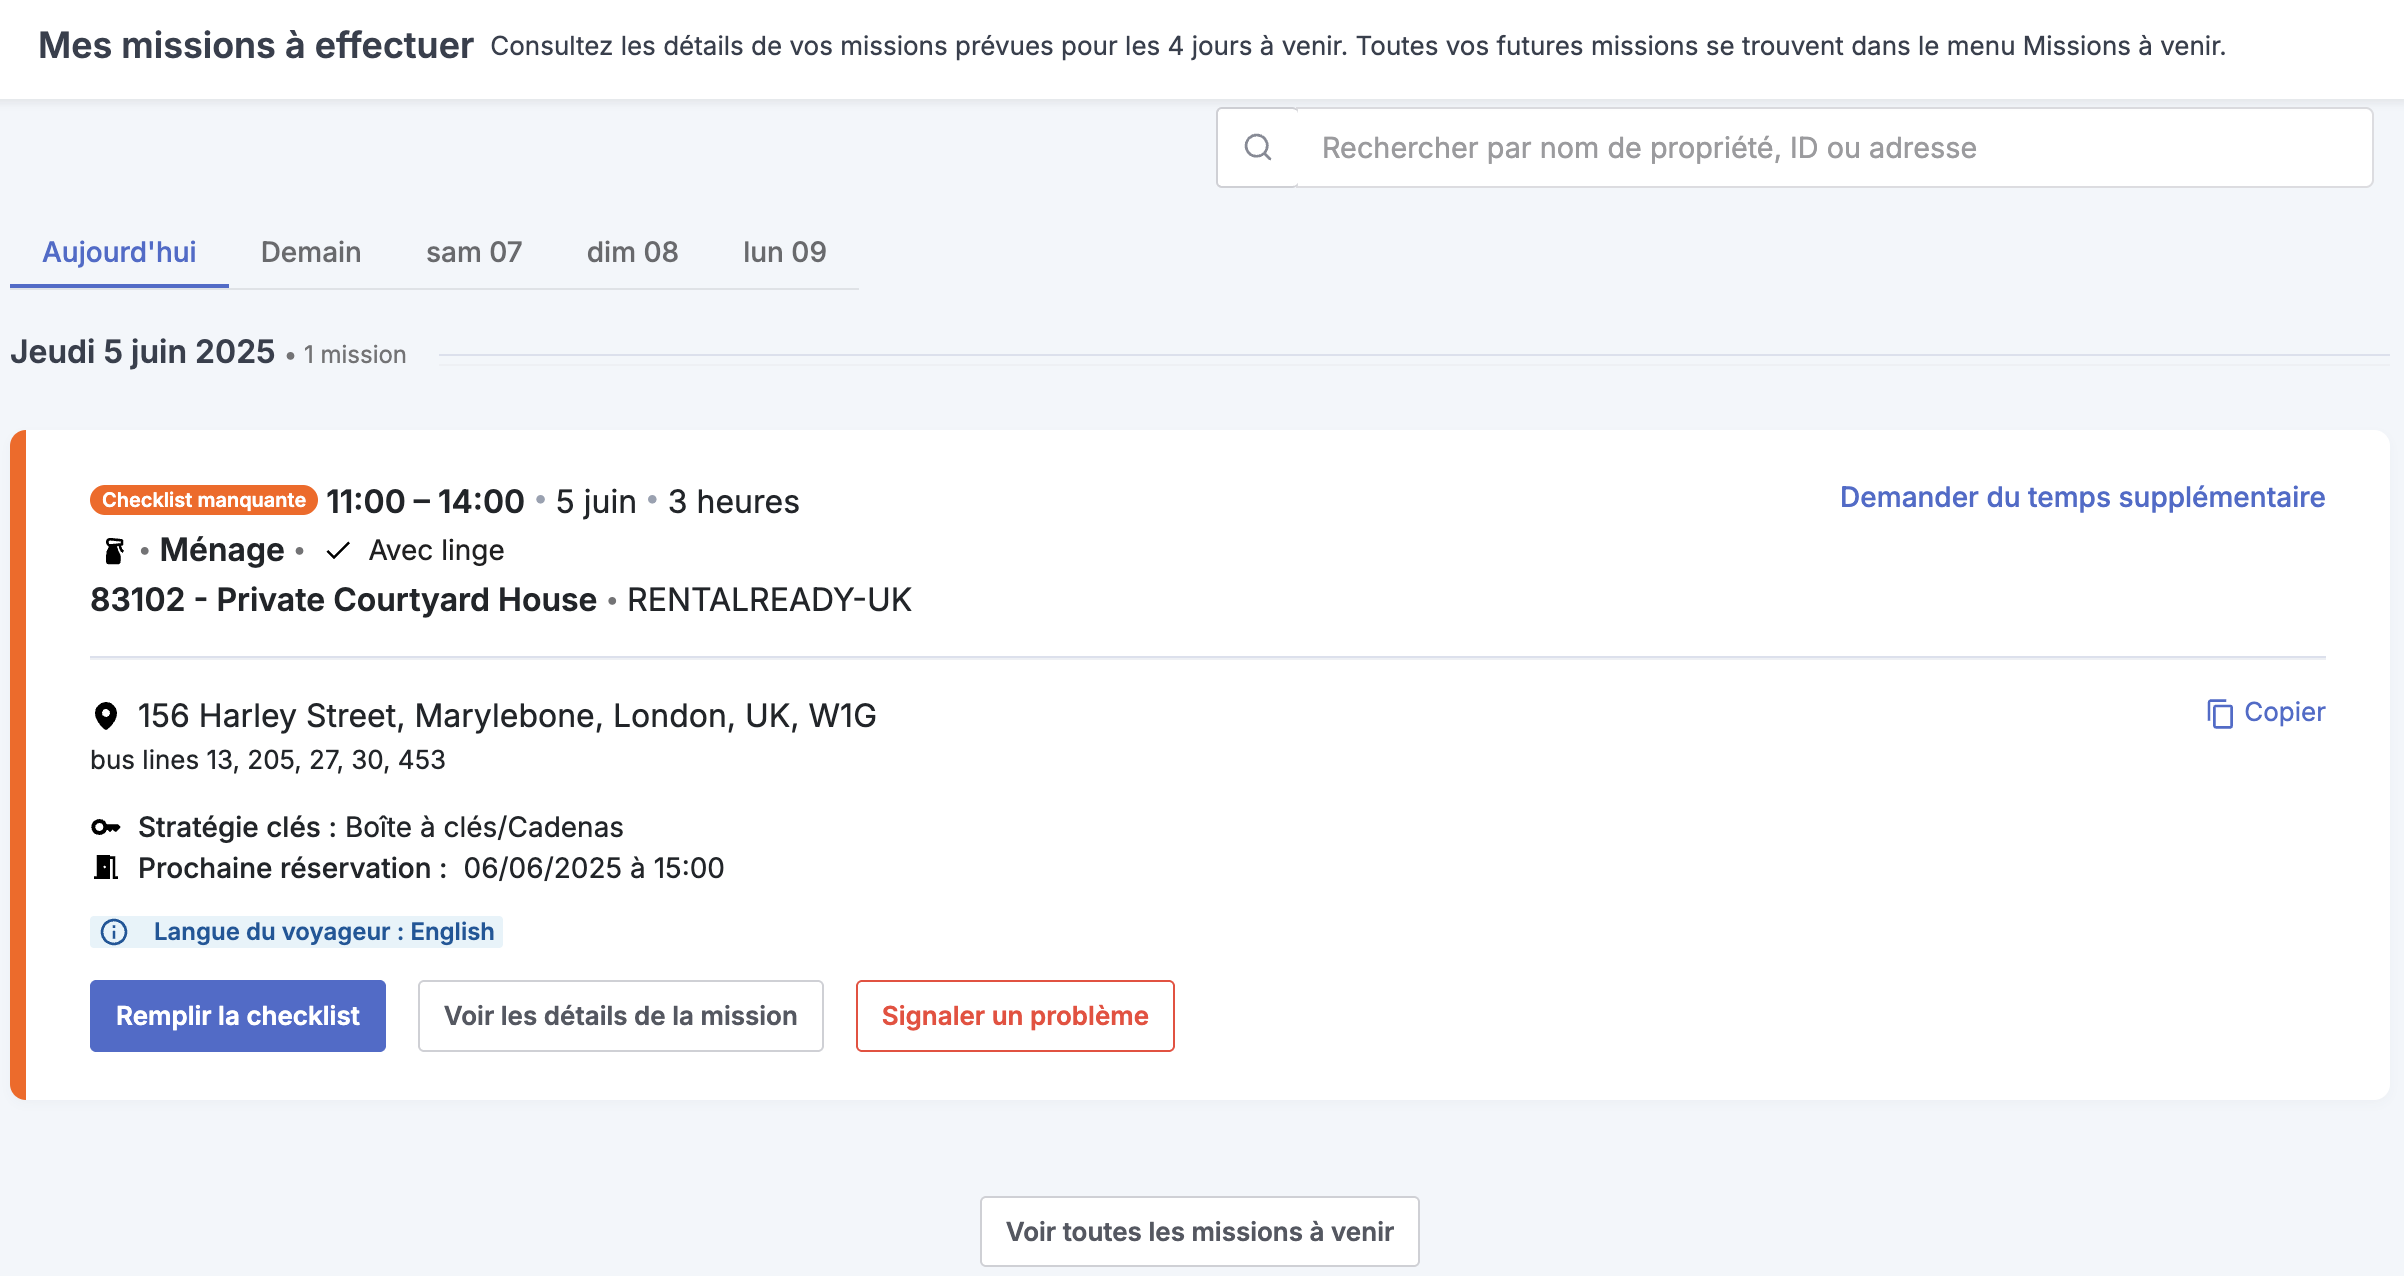This screenshot has height=1276, width=2404.
Task: Open the sam 07 tab
Action: (474, 252)
